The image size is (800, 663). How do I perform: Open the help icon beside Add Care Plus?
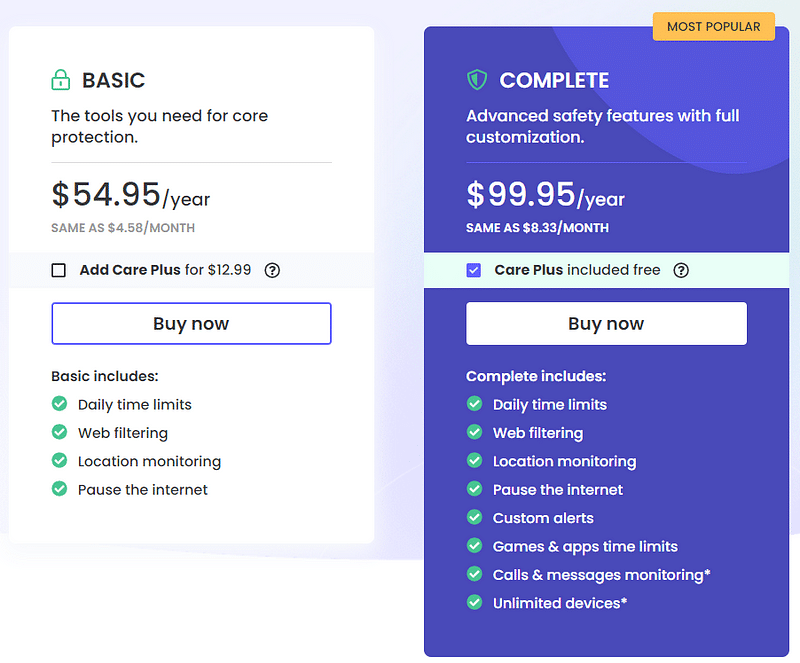pyautogui.click(x=272, y=270)
